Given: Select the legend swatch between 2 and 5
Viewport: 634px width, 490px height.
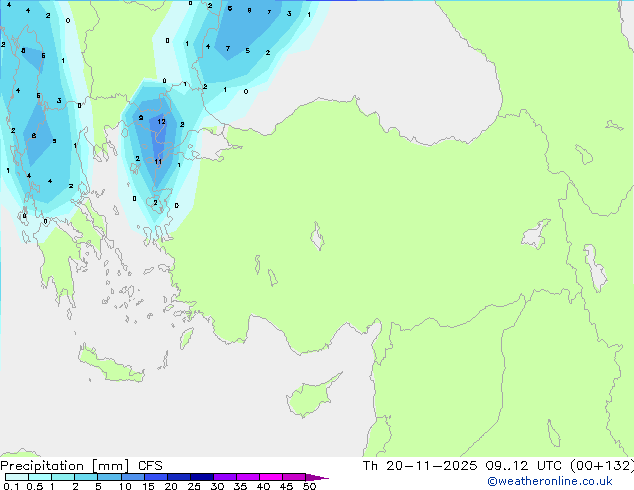Looking at the screenshot, I should [x=86, y=477].
